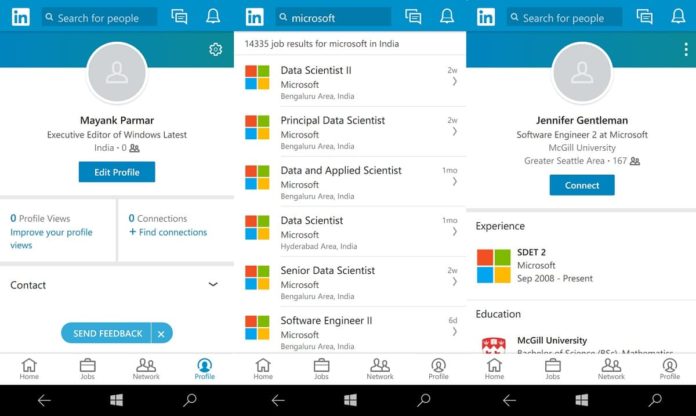Viewport: 696px width, 416px height.
Task: Open Data Scientist II job chevron
Action: 455,81
